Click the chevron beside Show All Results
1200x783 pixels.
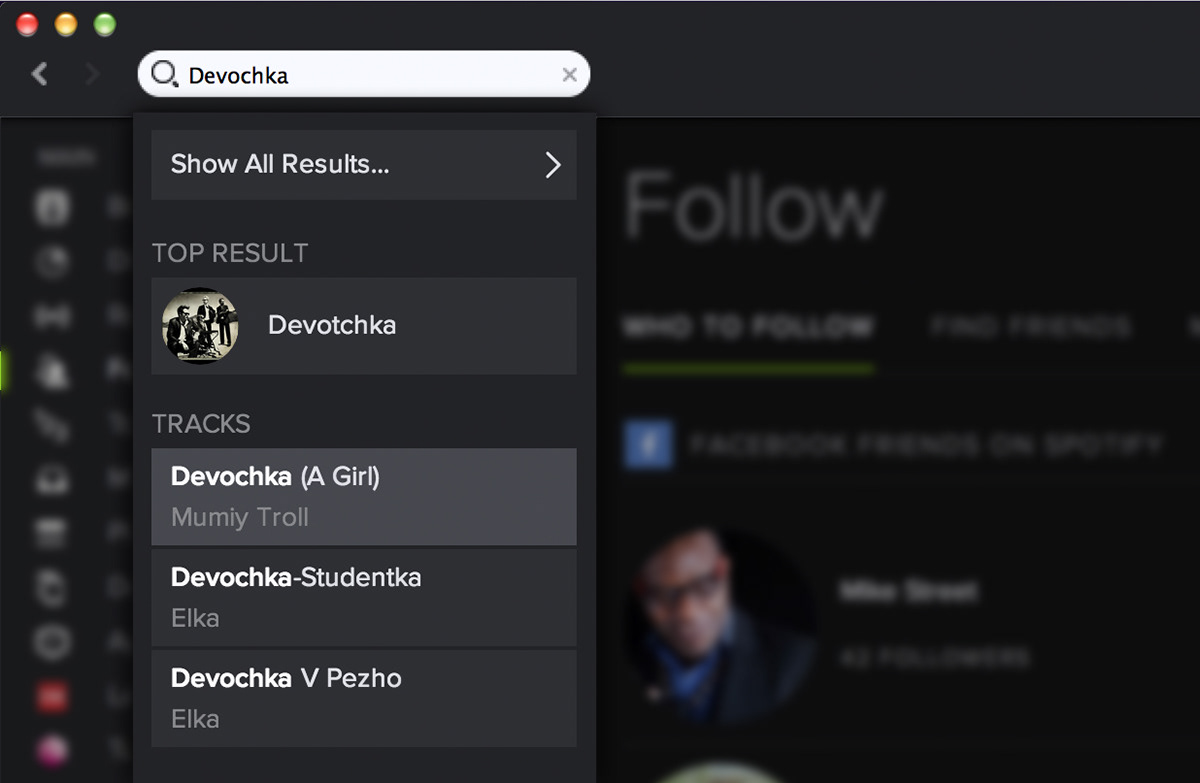click(552, 165)
